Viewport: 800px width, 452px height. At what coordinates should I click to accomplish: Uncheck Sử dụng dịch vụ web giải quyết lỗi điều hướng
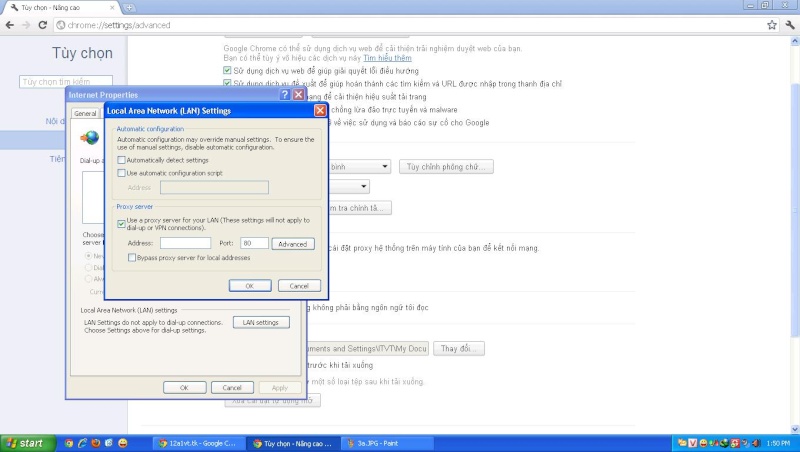(x=227, y=70)
